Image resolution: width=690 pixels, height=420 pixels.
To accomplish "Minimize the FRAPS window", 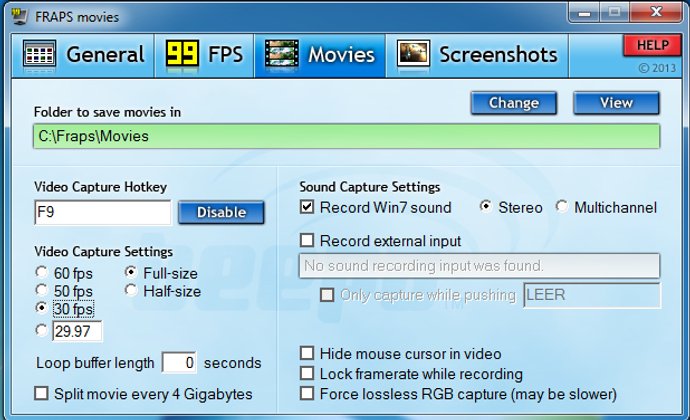I will tap(584, 13).
